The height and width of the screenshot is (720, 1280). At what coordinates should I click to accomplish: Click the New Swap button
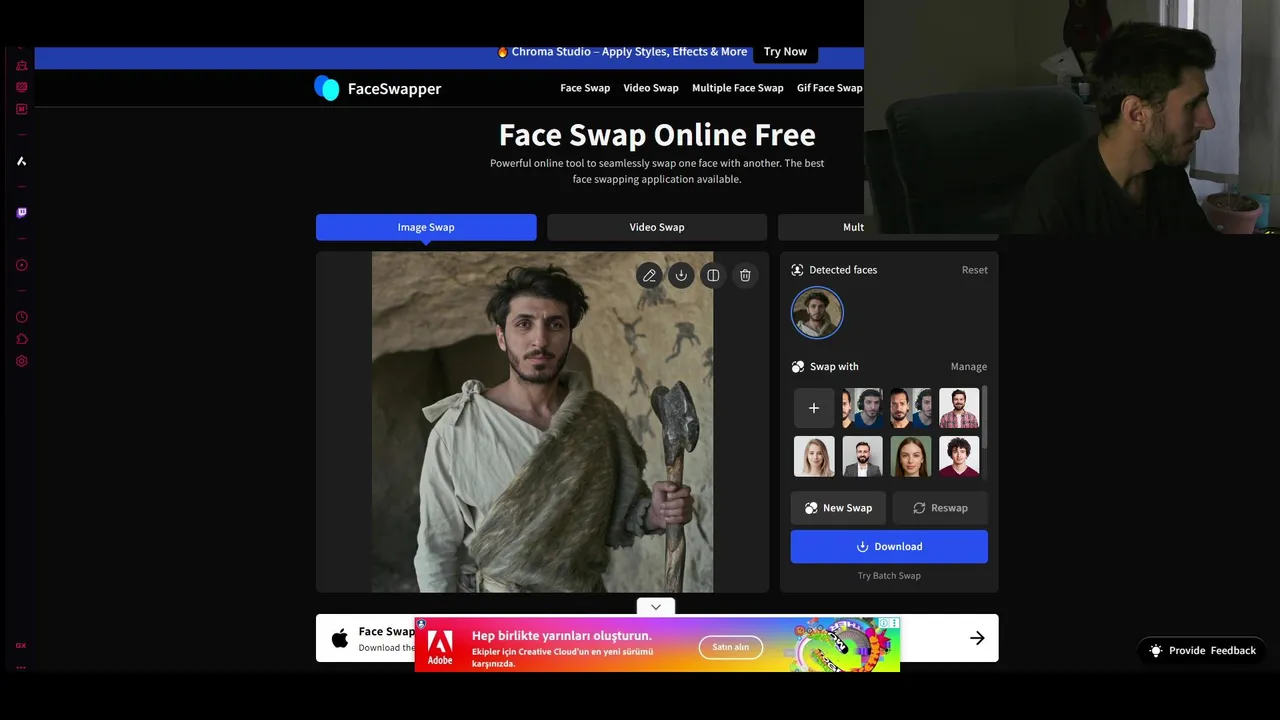click(x=838, y=508)
